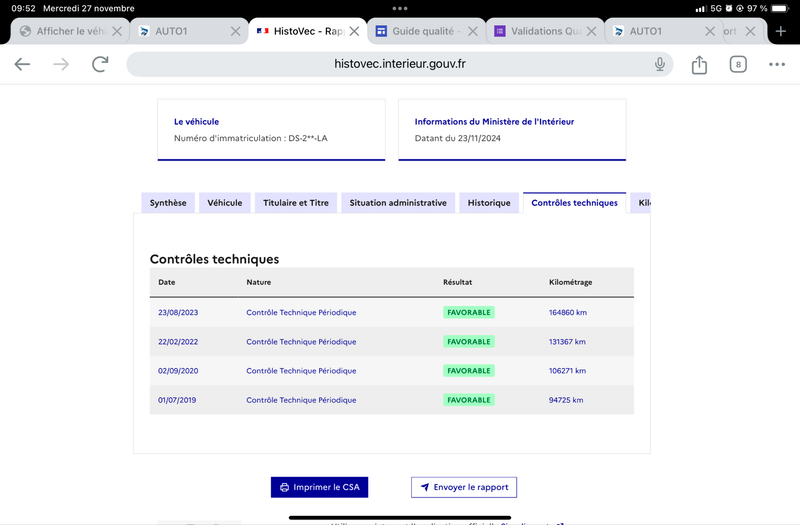Open the Situation administrative tab

[398, 203]
